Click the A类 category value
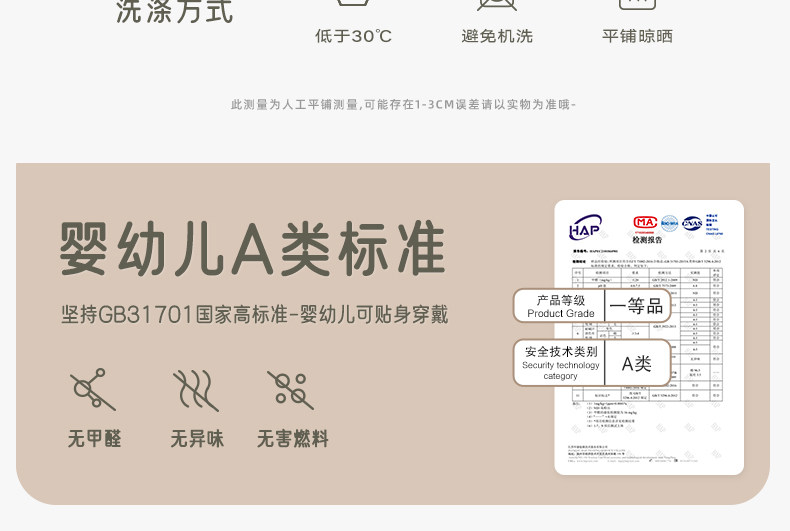The width and height of the screenshot is (790, 531). point(637,363)
